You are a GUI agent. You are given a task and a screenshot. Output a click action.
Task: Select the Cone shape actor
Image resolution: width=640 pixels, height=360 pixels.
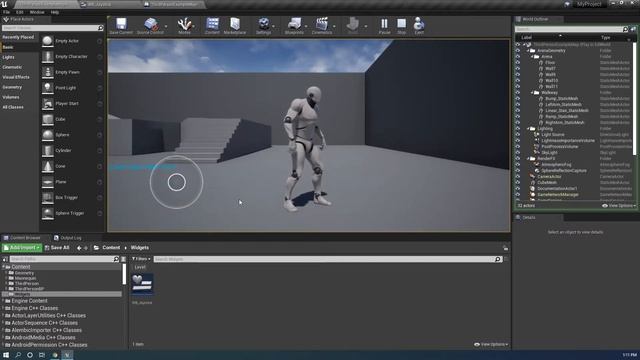(x=72, y=166)
